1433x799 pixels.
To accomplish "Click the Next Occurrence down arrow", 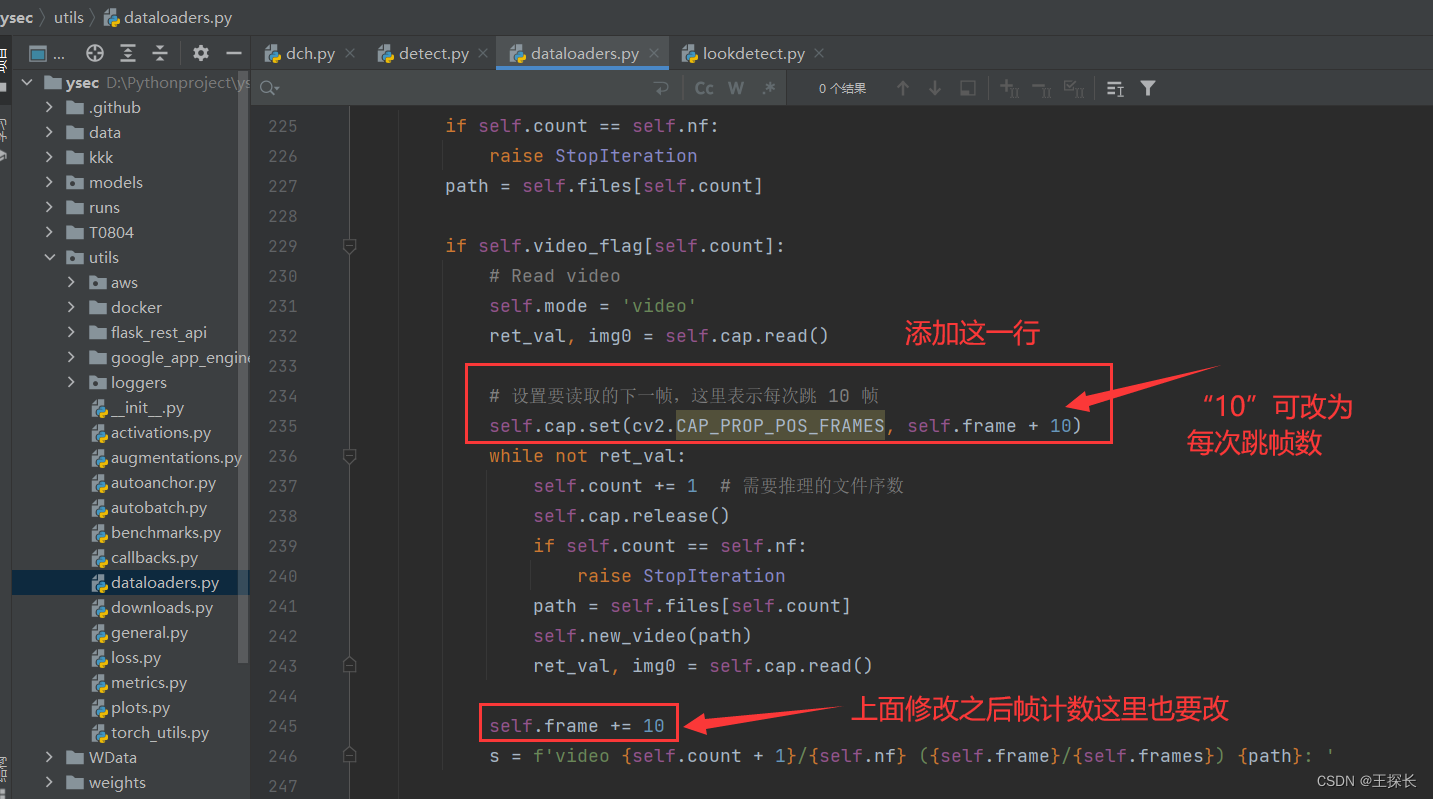I will click(x=934, y=88).
